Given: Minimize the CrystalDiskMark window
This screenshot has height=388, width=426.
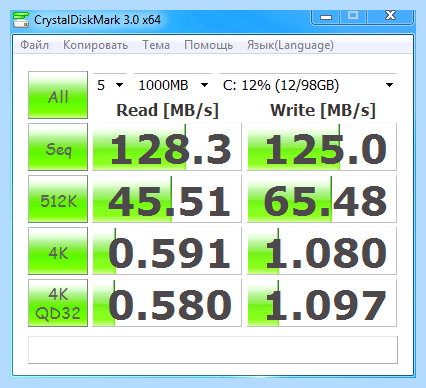Looking at the screenshot, I should click(x=326, y=17).
